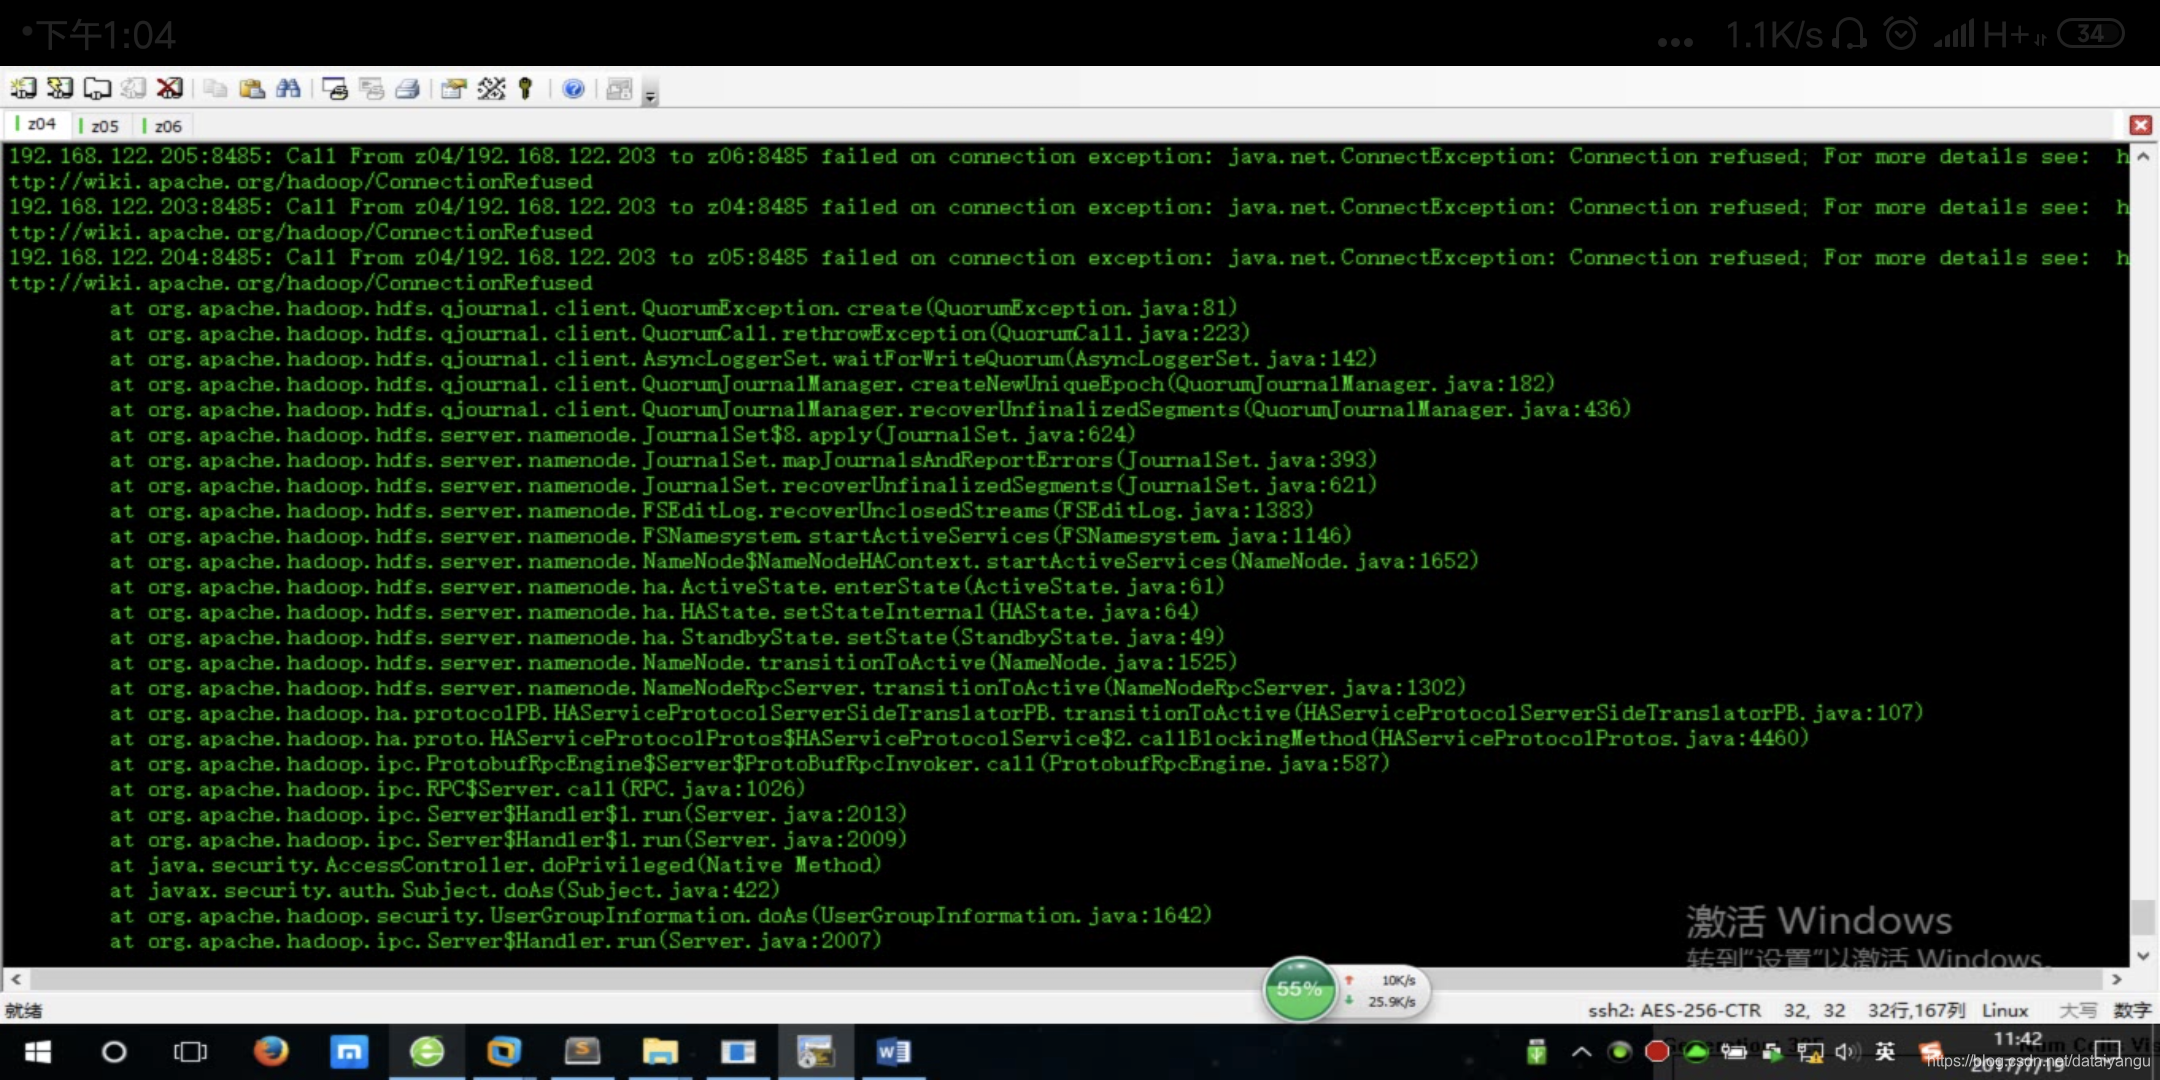The width and height of the screenshot is (2160, 1080).
Task: Click the grayed Print Selection icon
Action: [x=371, y=89]
